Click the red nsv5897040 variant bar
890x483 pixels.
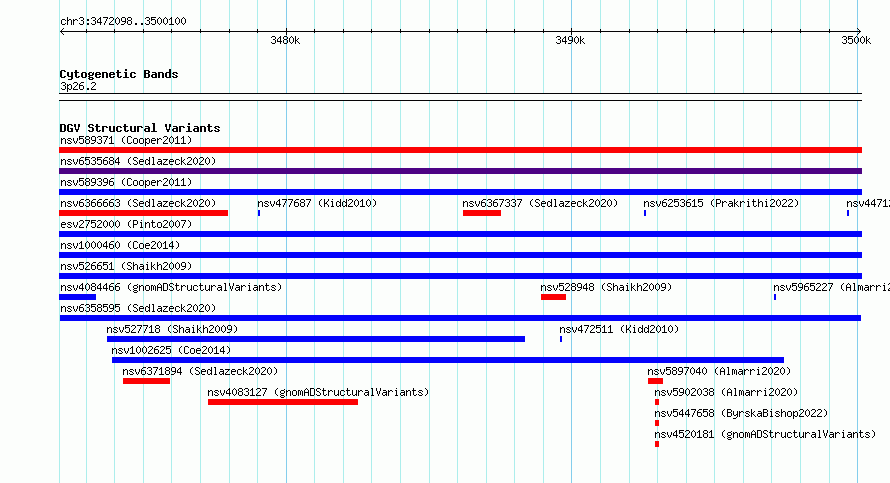pos(656,381)
